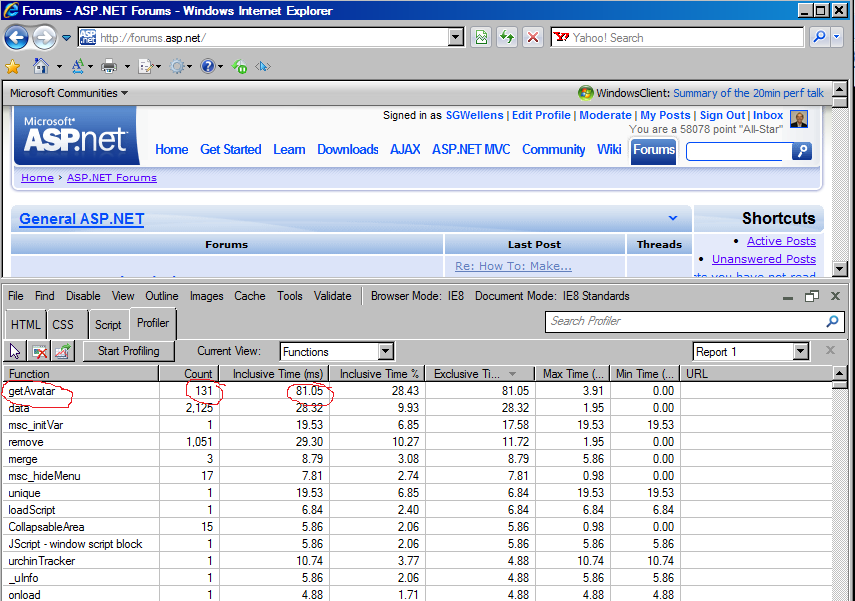Open the Recent Pages dropdown arrow

pyautogui.click(x=67, y=38)
